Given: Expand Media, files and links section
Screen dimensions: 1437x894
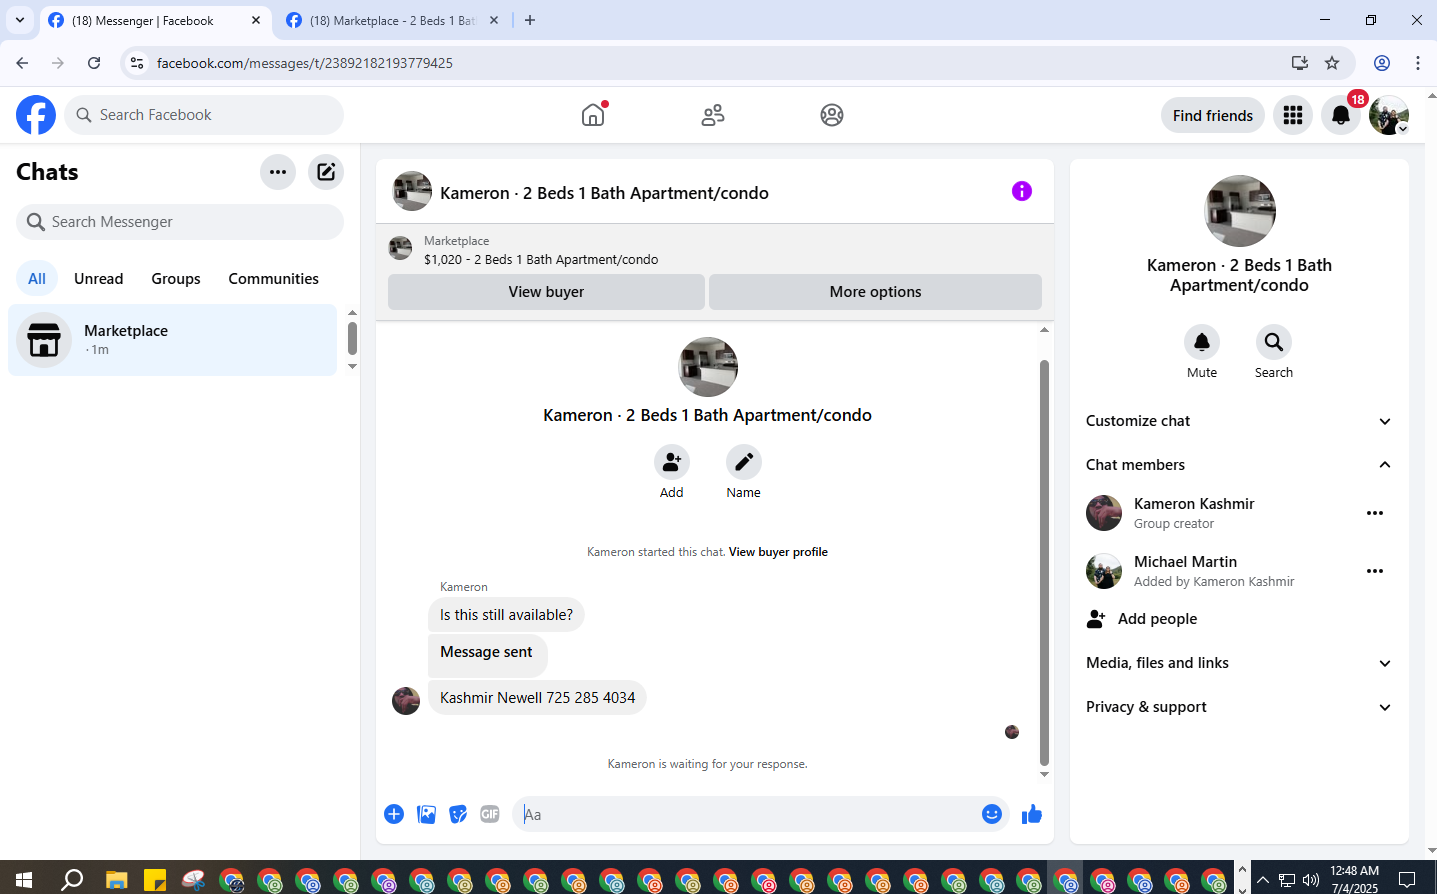Looking at the screenshot, I should (1239, 663).
